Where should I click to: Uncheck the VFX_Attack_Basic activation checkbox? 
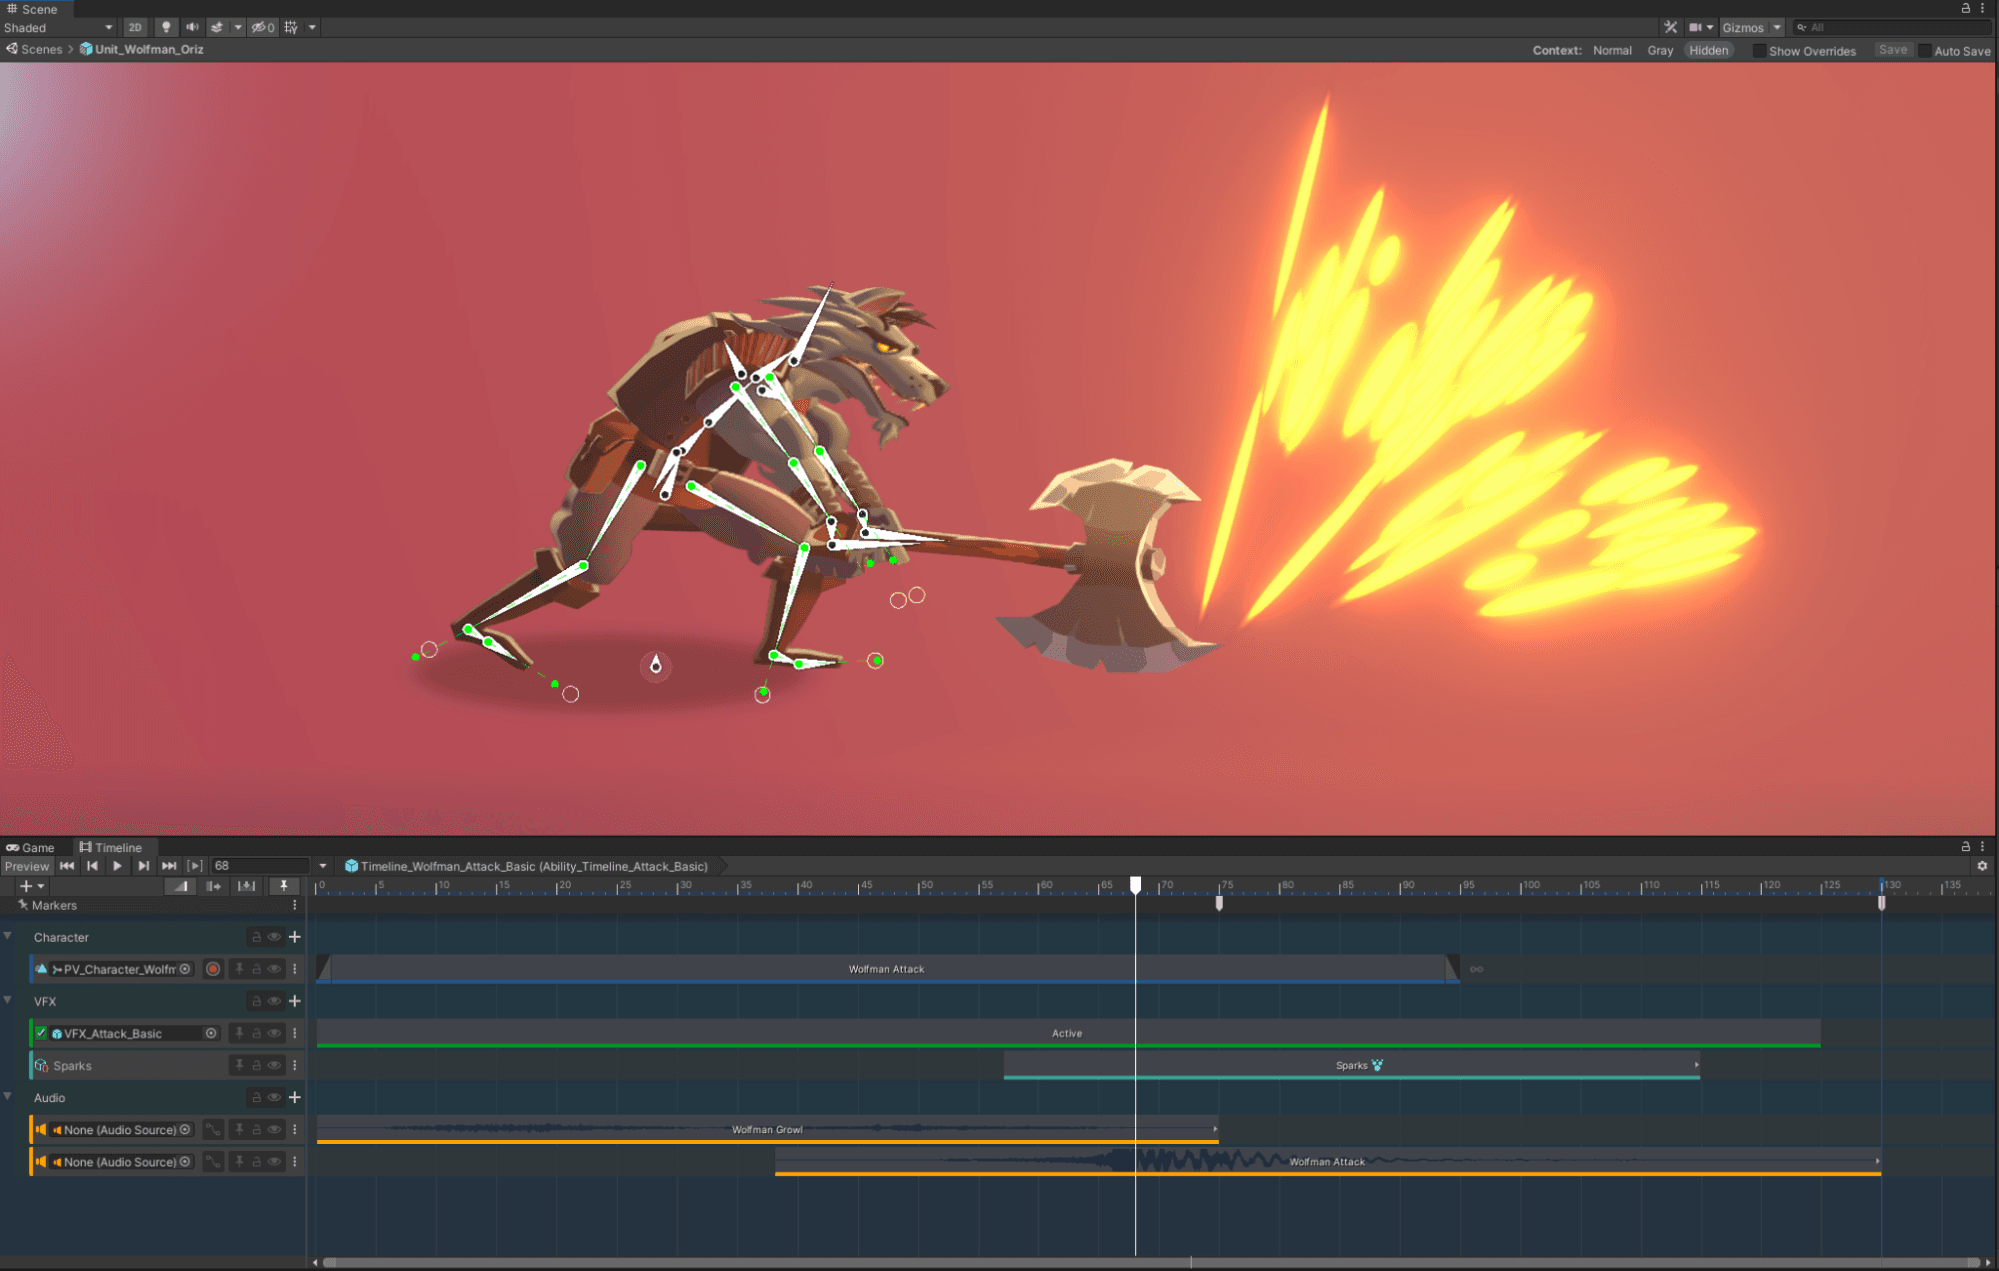(41, 1033)
